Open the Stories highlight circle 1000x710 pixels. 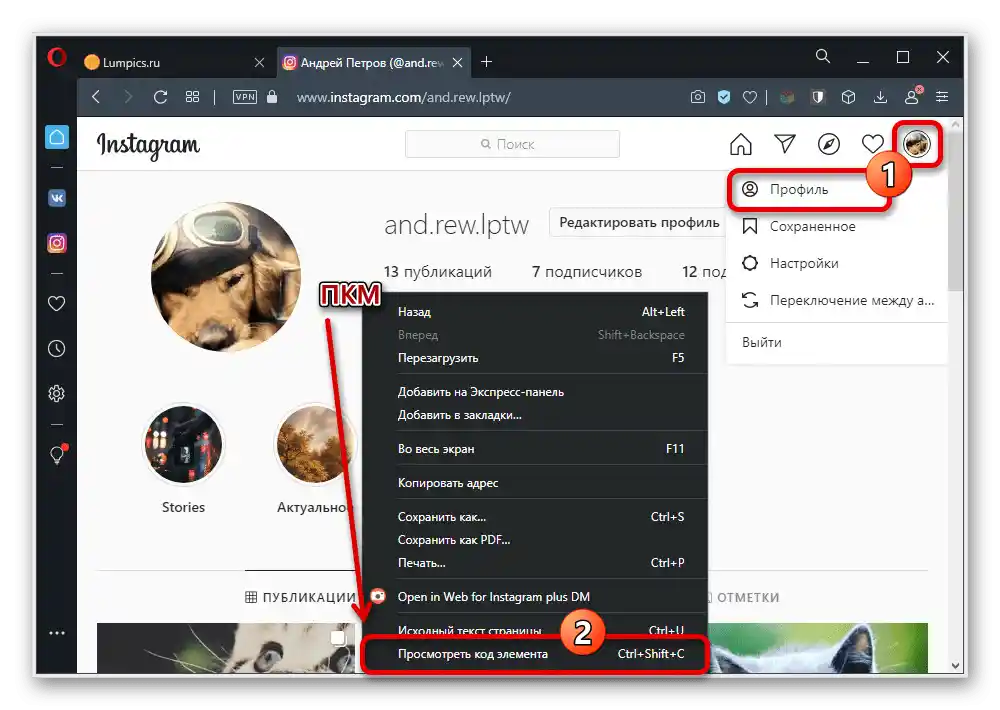(x=184, y=444)
